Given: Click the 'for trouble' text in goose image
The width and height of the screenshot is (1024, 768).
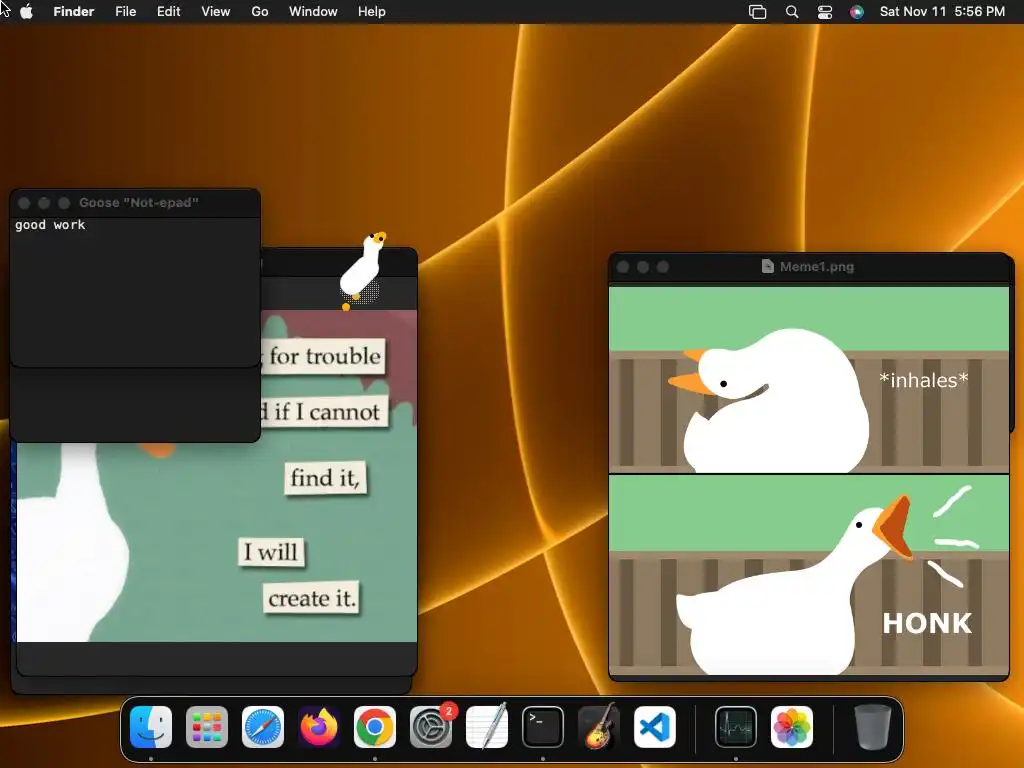Looking at the screenshot, I should pos(325,356).
